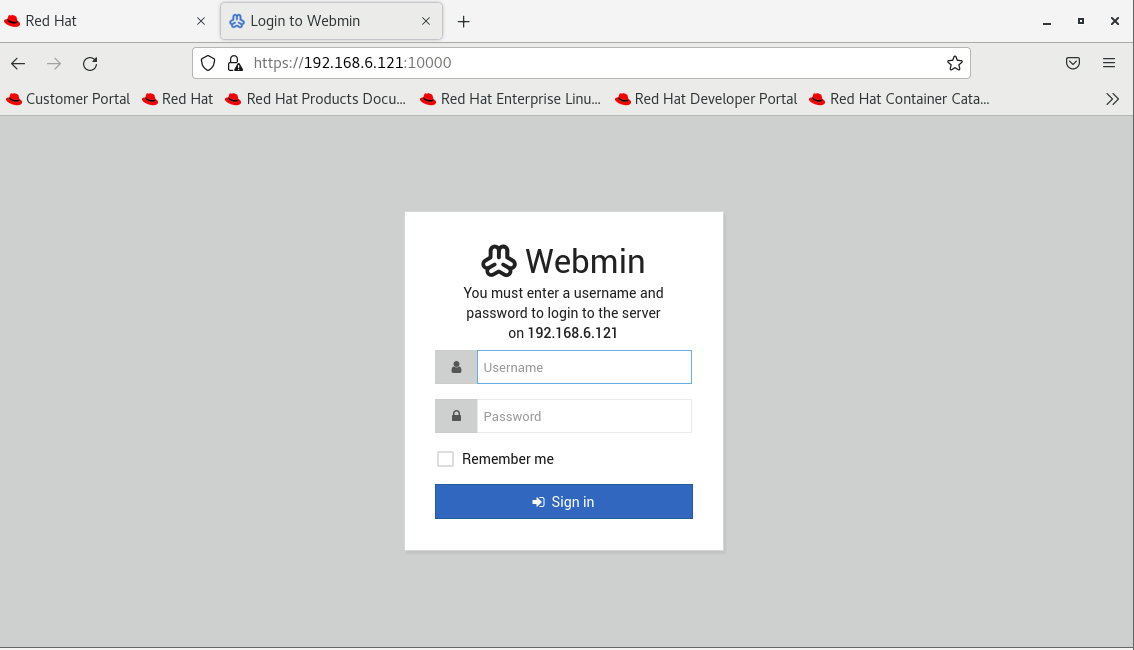Open the tracking protection shield icon
1134x650 pixels.
pos(208,63)
